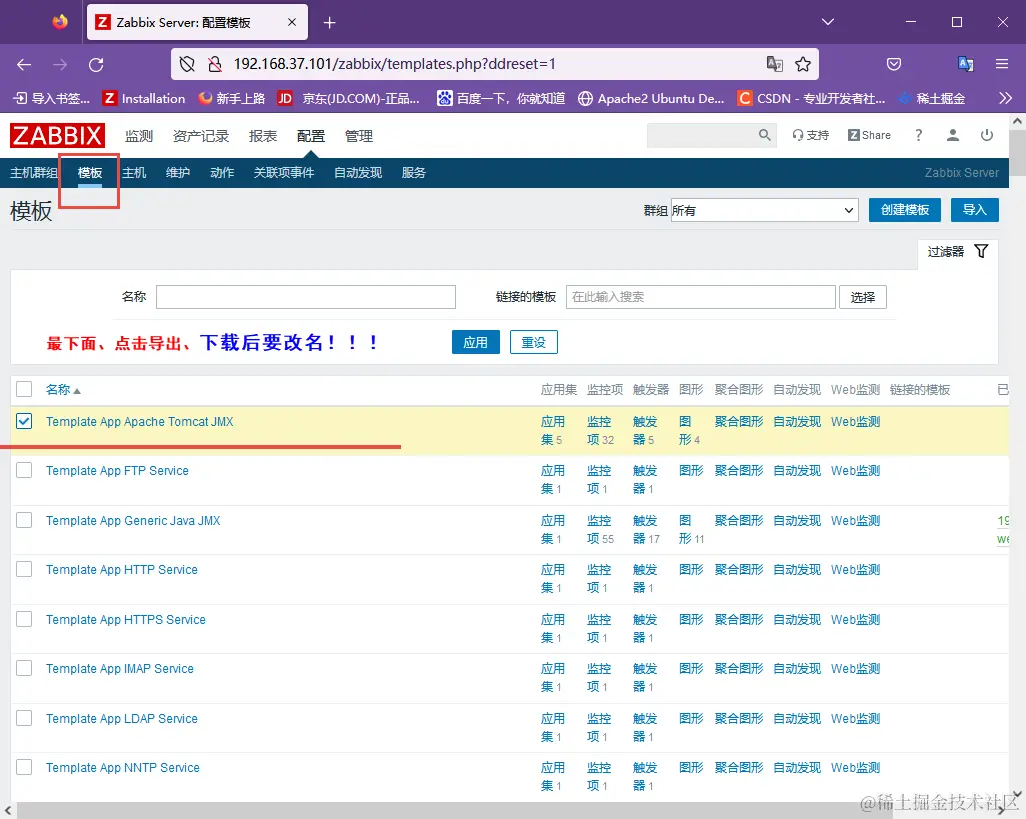1026x819 pixels.
Task: Open the 群组 dropdown showing 所有
Action: 763,210
